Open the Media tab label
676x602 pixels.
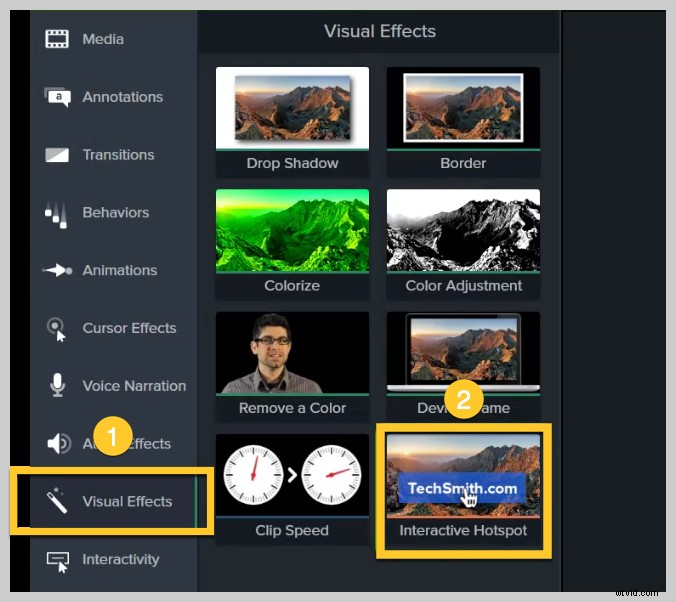[x=103, y=39]
